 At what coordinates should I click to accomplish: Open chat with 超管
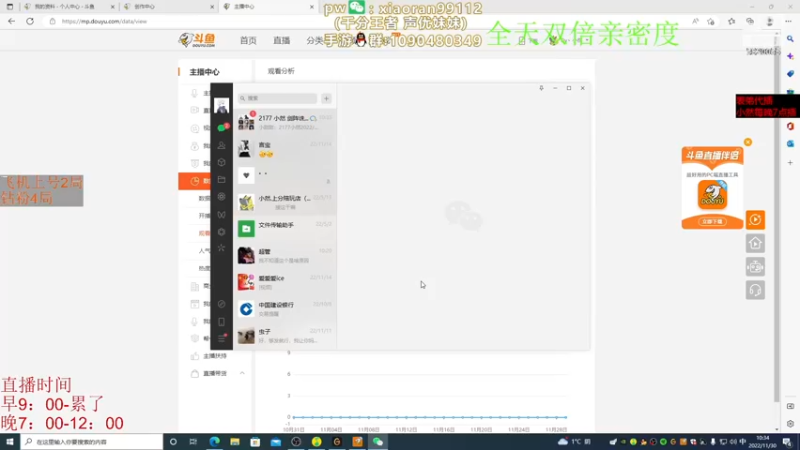click(x=285, y=255)
